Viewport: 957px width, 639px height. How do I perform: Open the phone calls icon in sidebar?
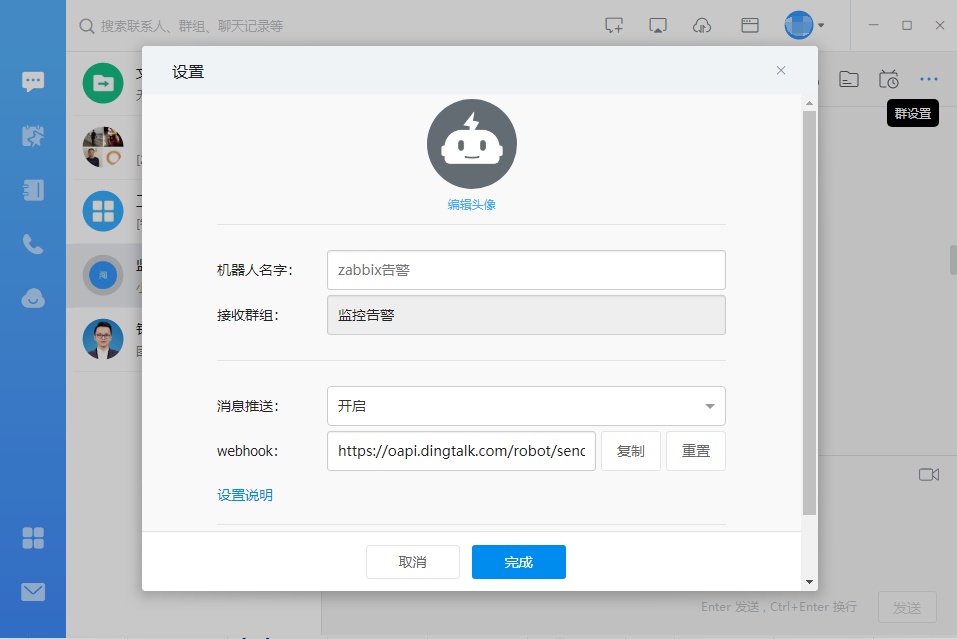coord(33,244)
